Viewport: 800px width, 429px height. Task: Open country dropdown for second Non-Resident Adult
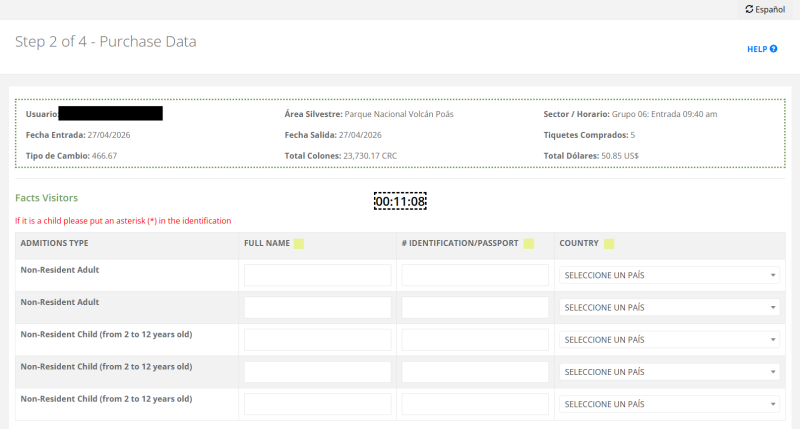669,308
